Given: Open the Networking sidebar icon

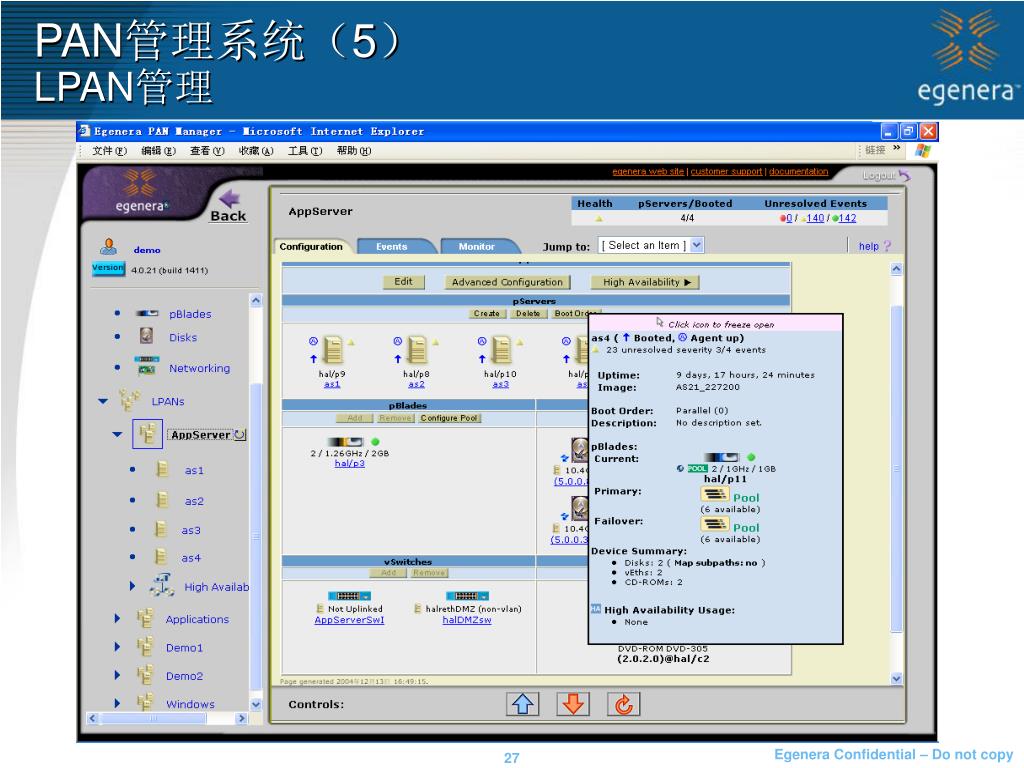Looking at the screenshot, I should pyautogui.click(x=146, y=365).
